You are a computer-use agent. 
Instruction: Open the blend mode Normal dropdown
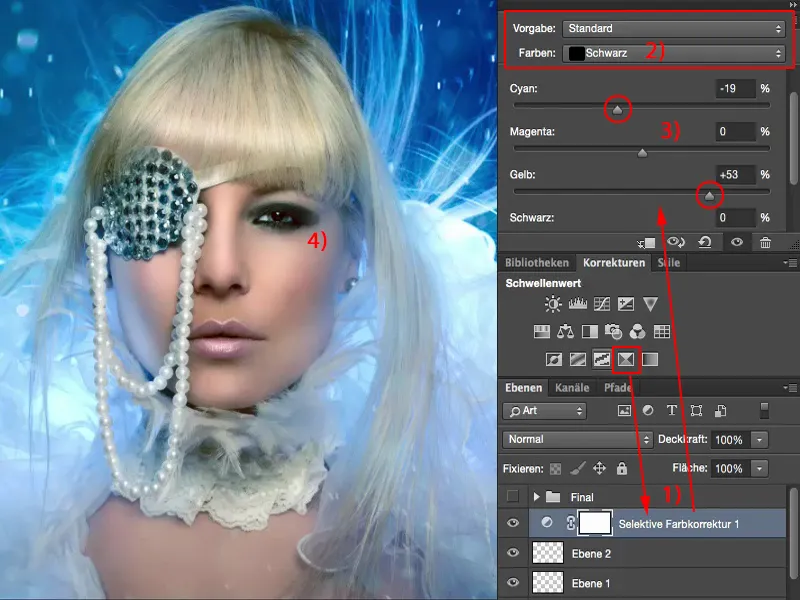coord(578,439)
